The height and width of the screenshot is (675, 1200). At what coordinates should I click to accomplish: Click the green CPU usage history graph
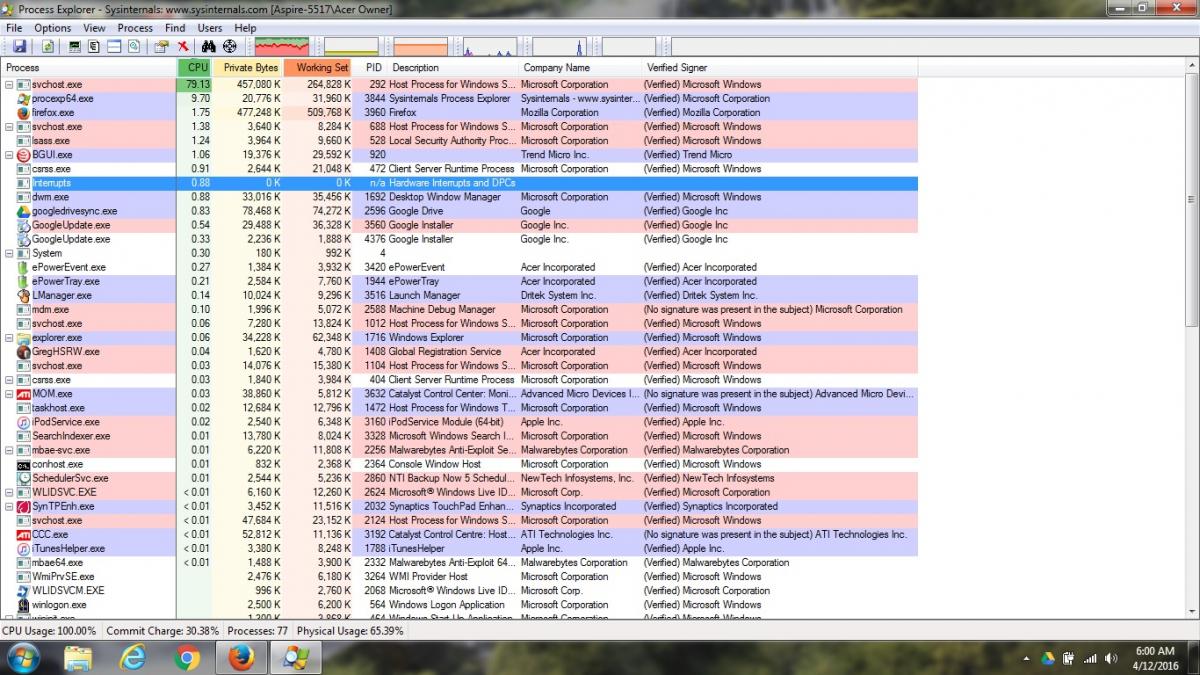pyautogui.click(x=281, y=46)
